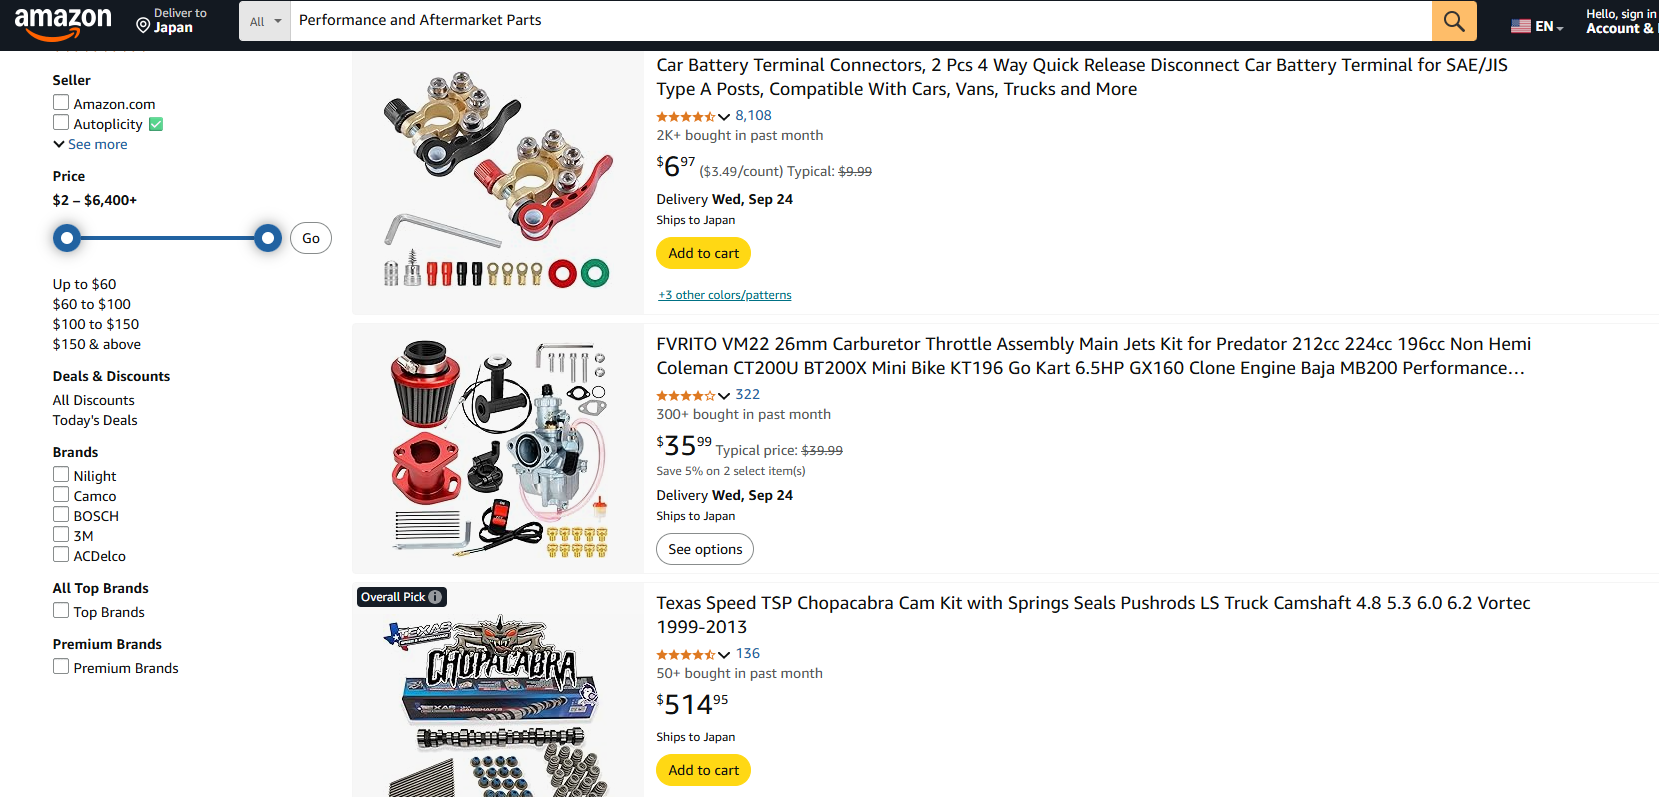Click the Amazon logo
Viewport: 1659px width, 797px height.
tap(62, 23)
